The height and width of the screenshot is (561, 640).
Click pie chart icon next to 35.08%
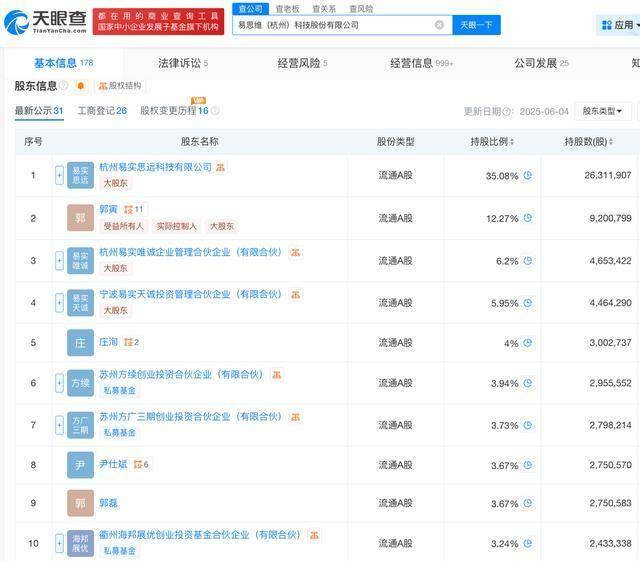pyautogui.click(x=528, y=176)
